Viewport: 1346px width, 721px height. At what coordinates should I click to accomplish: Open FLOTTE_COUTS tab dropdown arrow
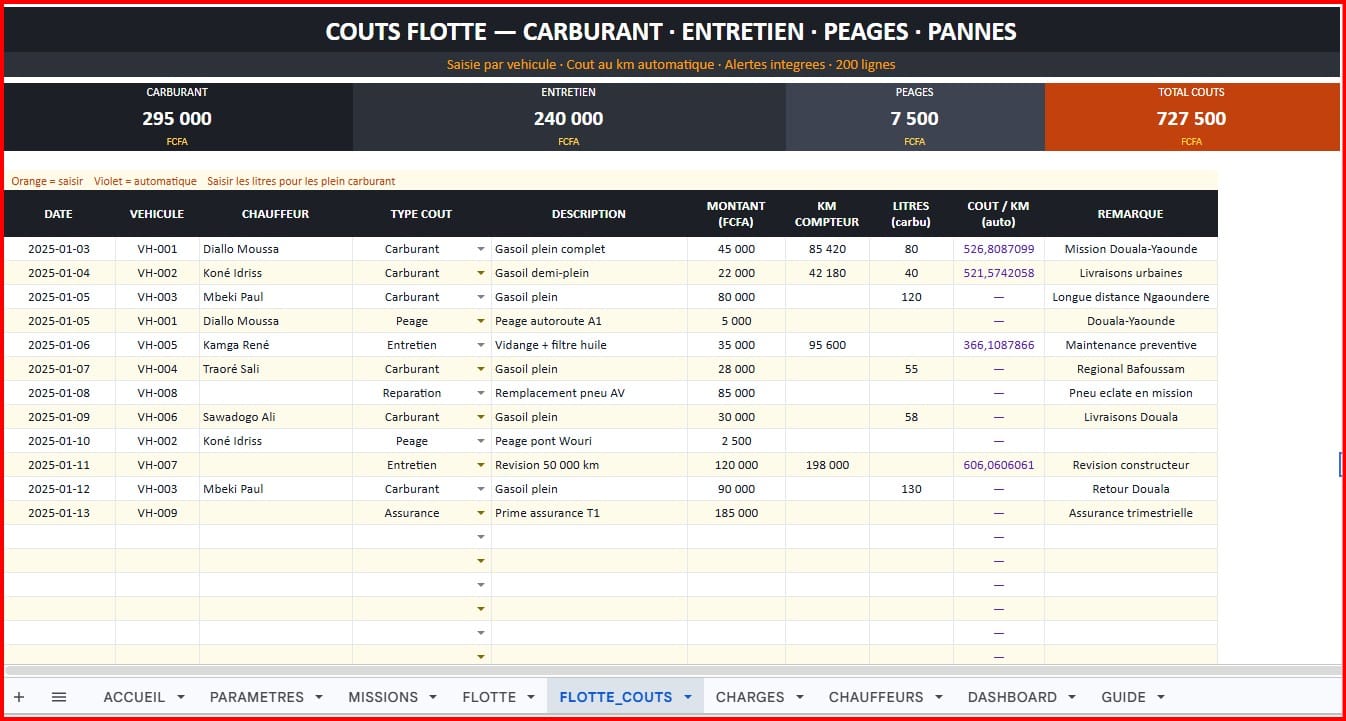[688, 697]
